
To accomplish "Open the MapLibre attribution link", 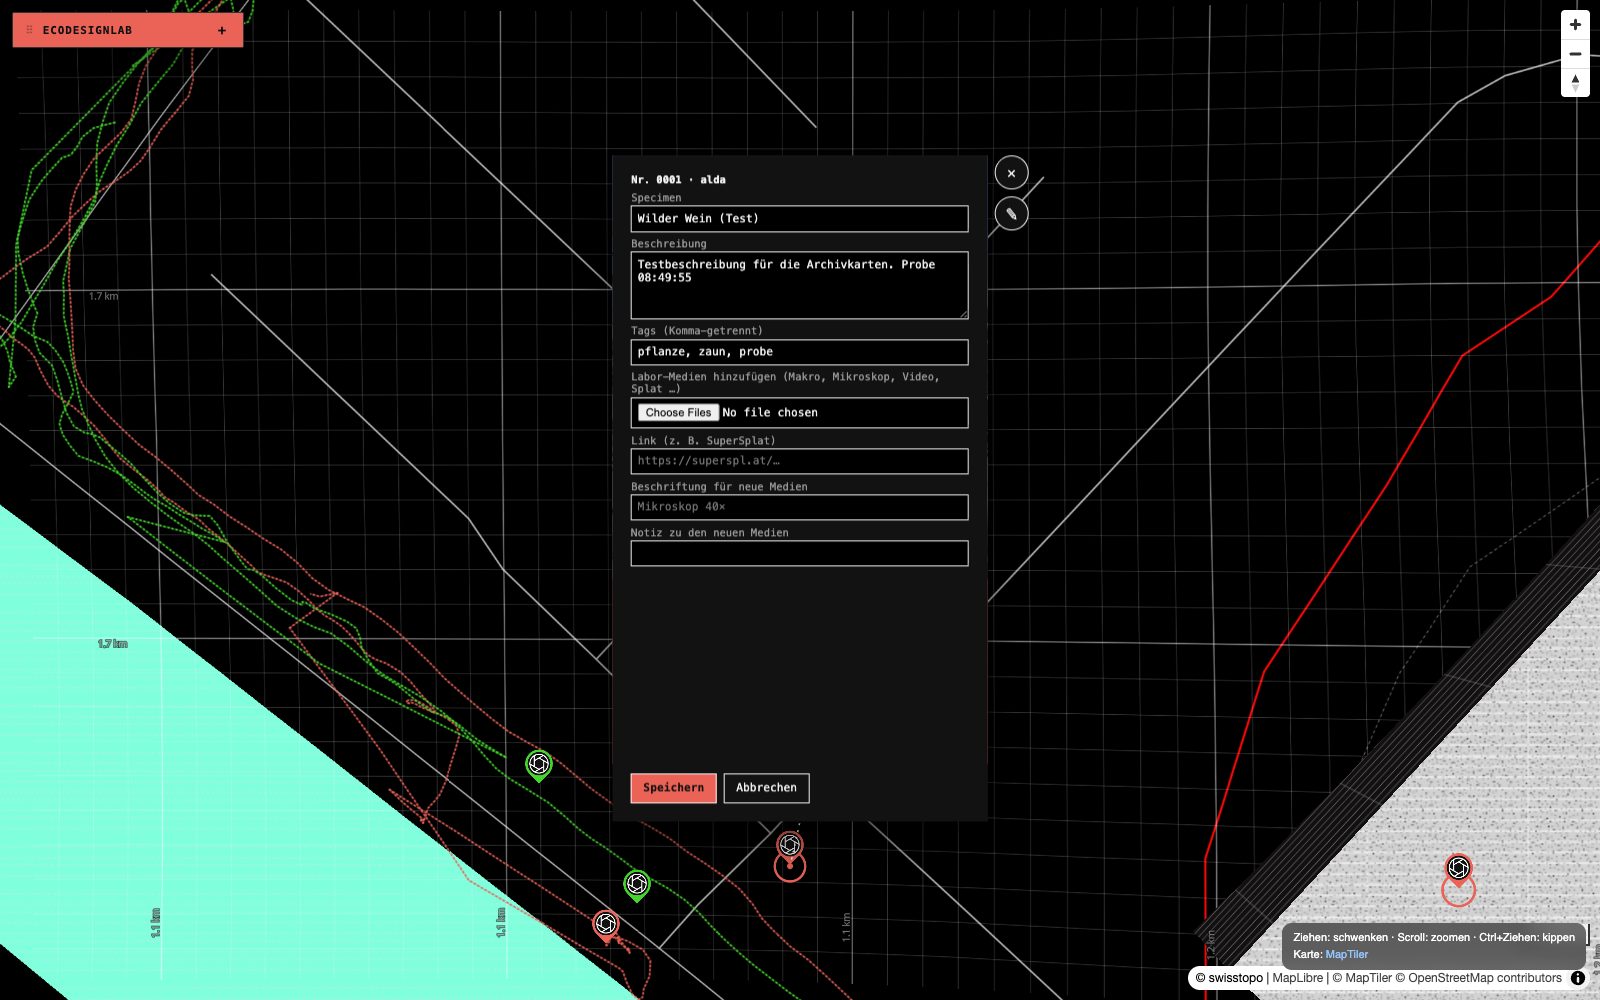I will point(1297,978).
